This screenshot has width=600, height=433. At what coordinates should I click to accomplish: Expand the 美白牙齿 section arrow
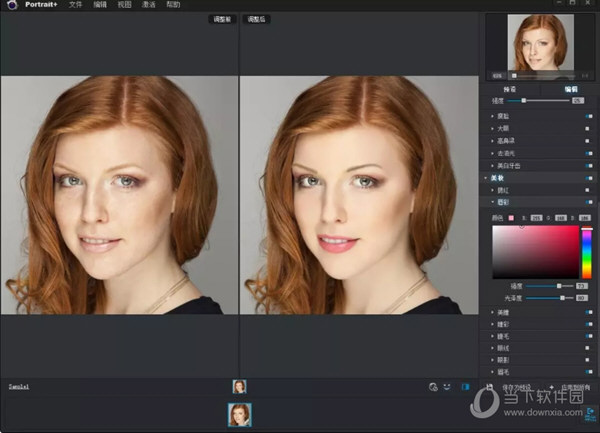pos(492,166)
